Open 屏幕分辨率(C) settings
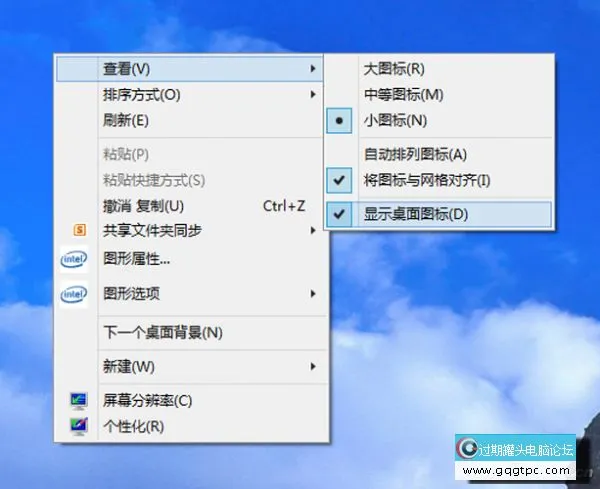The image size is (600, 489). (x=190, y=401)
